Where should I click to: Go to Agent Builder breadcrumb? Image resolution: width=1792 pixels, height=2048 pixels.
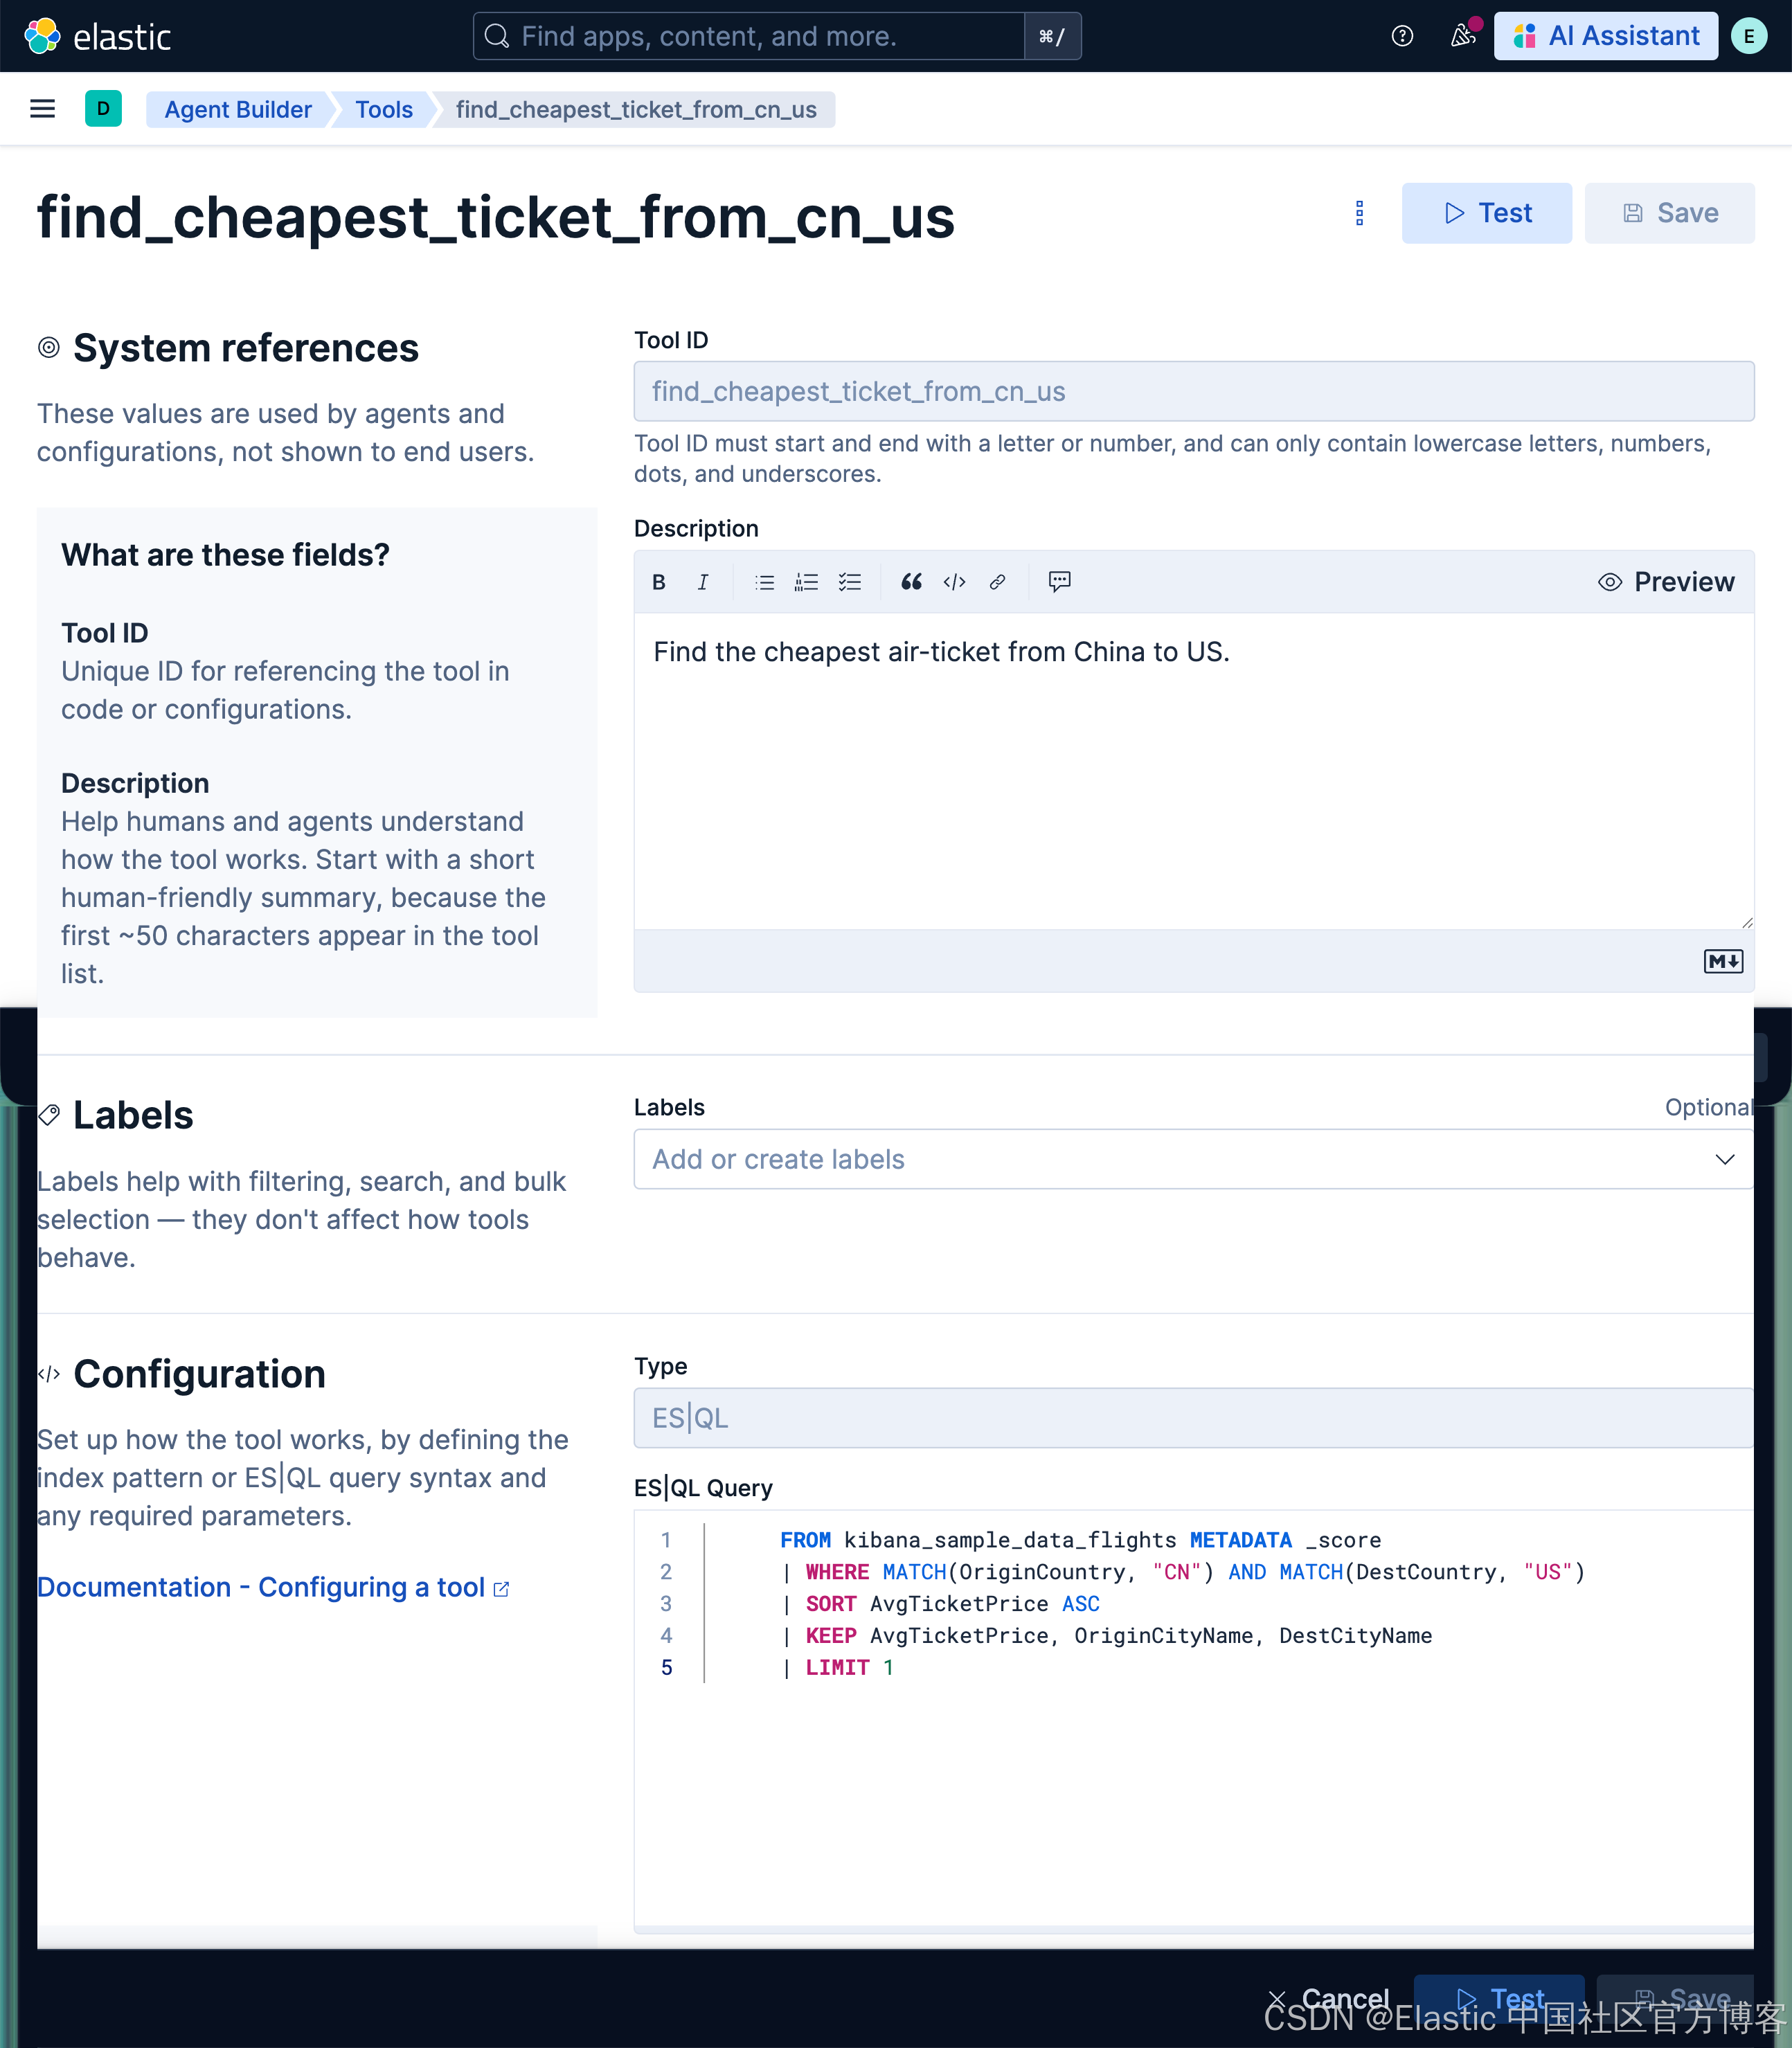coord(238,109)
